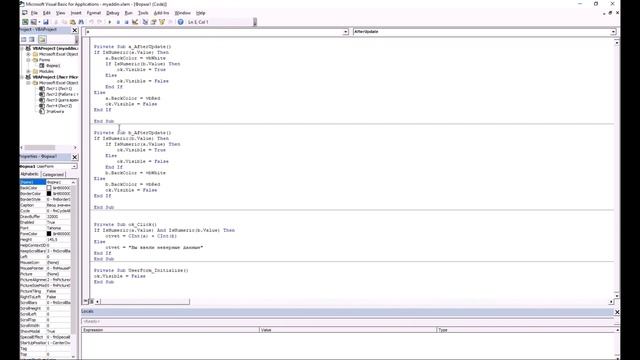The image size is (640, 360).
Task: Close the Locals window
Action: pyautogui.click(x=617, y=312)
